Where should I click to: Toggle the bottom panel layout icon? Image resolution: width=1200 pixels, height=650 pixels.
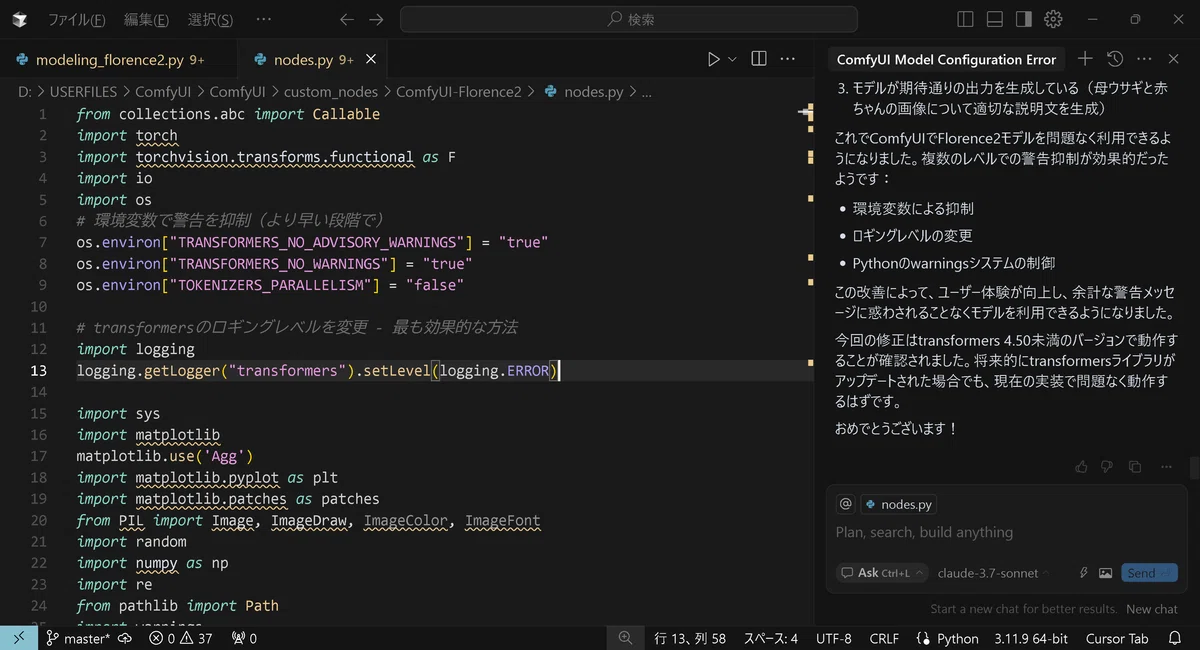point(994,19)
